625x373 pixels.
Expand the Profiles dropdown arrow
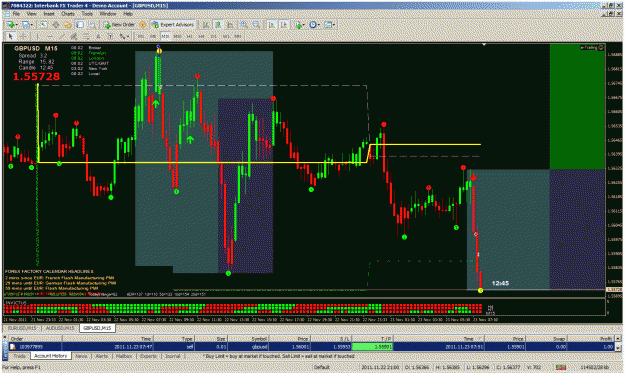pyautogui.click(x=33, y=25)
